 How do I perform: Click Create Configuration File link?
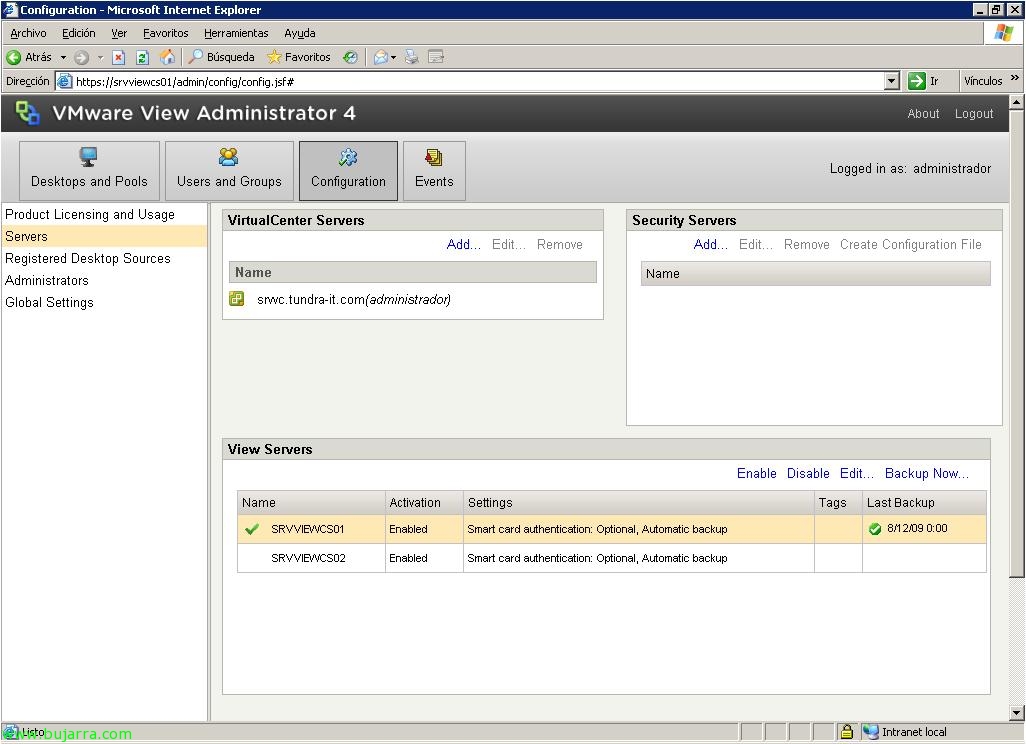(x=911, y=245)
